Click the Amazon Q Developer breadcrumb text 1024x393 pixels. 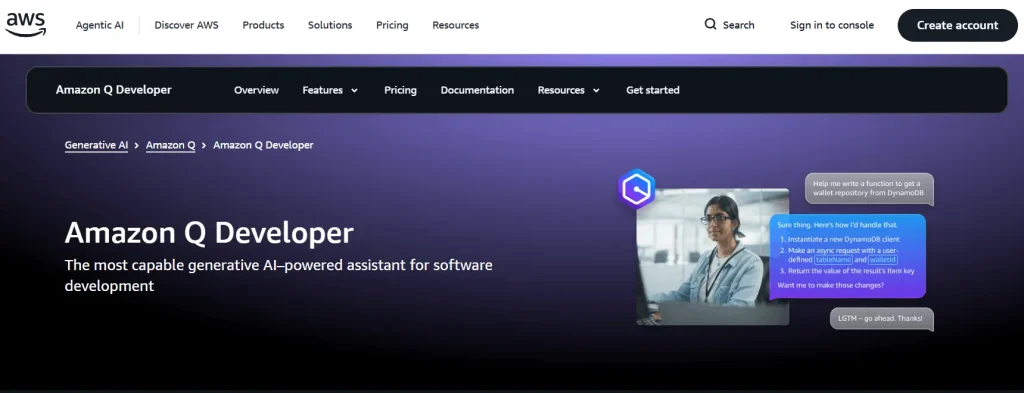coord(263,145)
